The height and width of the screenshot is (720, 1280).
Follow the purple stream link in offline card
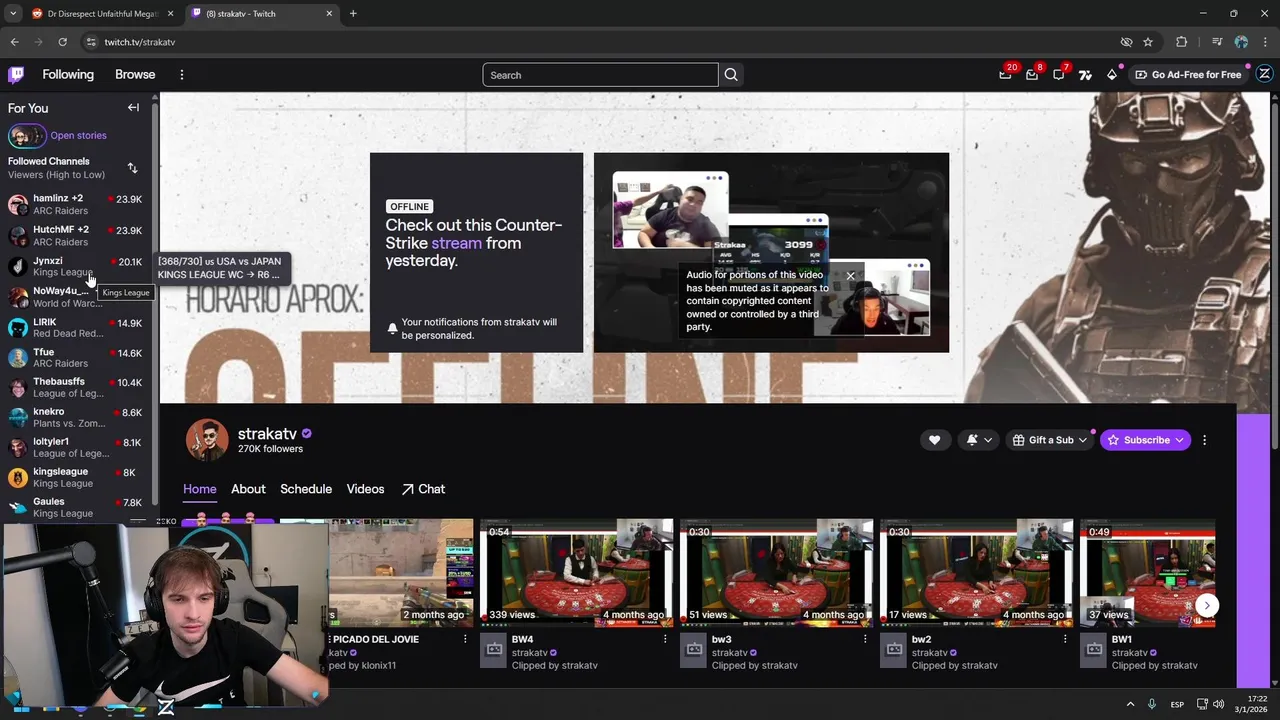[x=456, y=243]
